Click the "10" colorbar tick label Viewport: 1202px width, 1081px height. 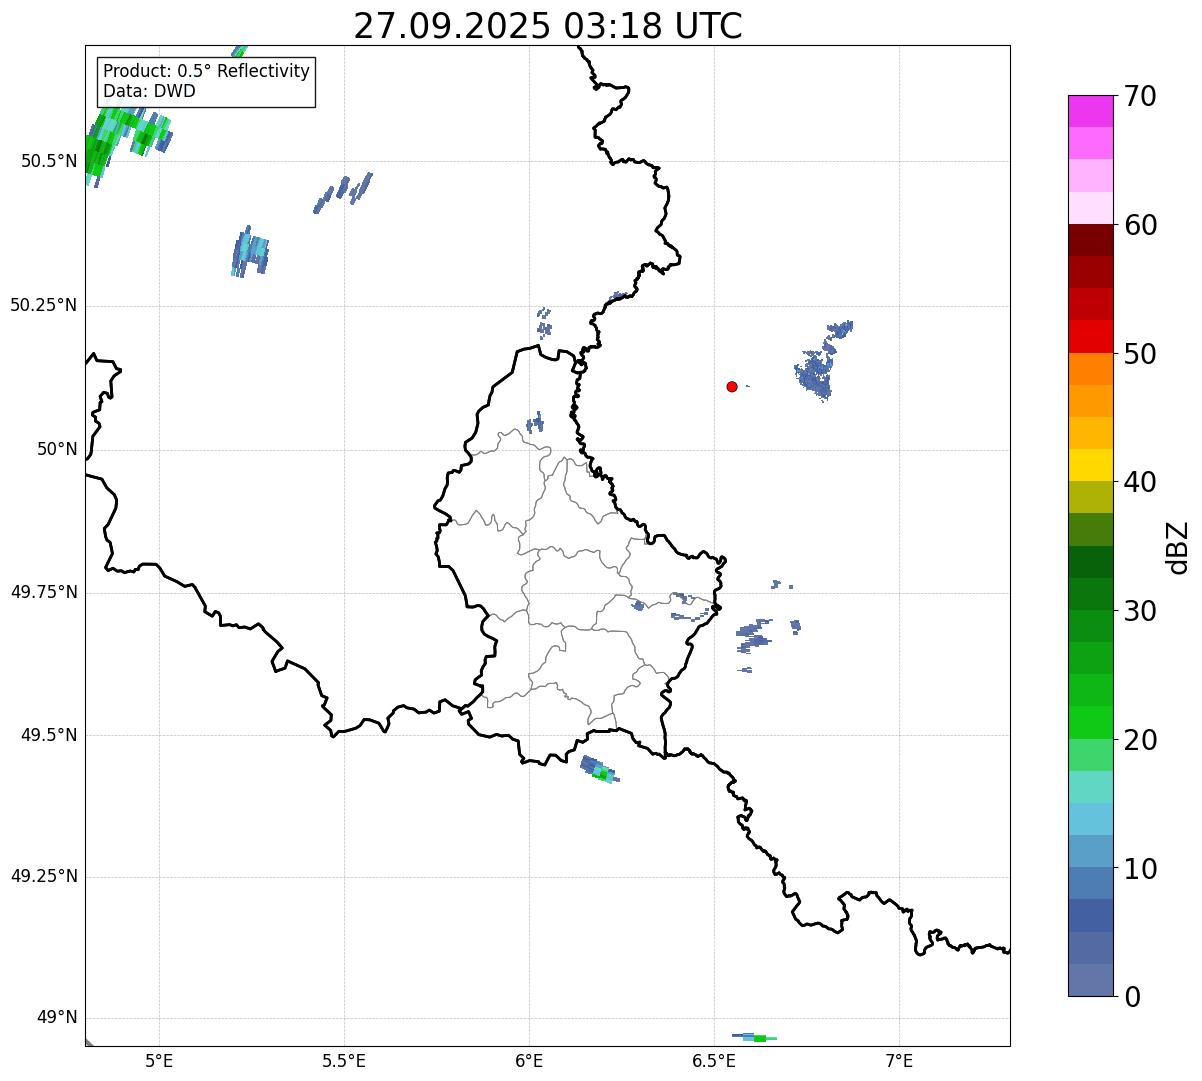(x=1140, y=869)
